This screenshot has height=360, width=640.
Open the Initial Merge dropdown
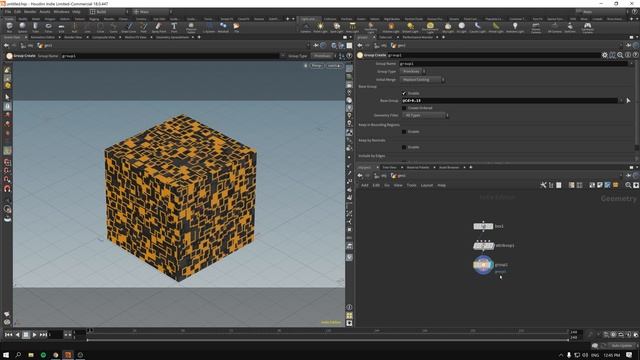(x=422, y=80)
